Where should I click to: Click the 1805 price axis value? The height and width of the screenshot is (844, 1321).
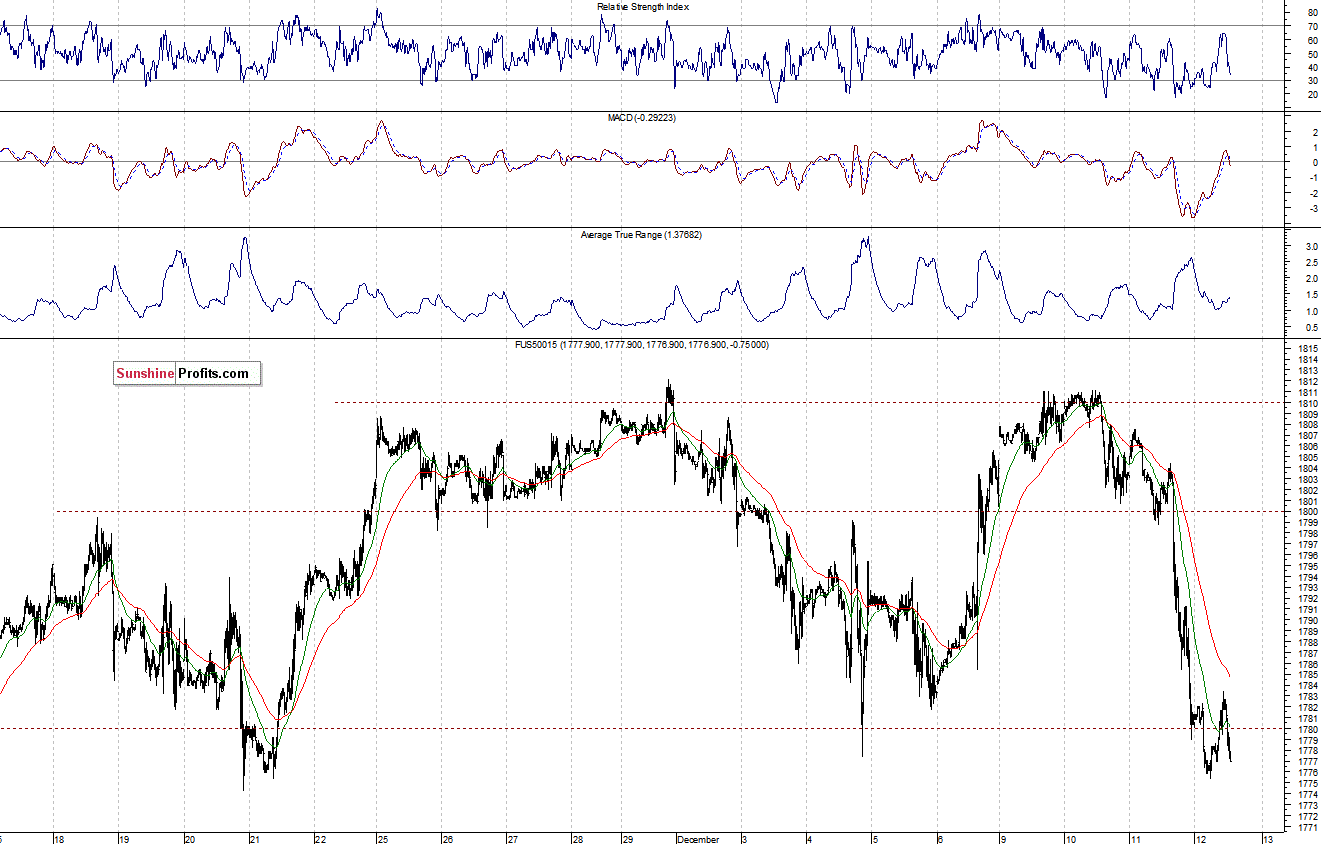pos(1307,457)
